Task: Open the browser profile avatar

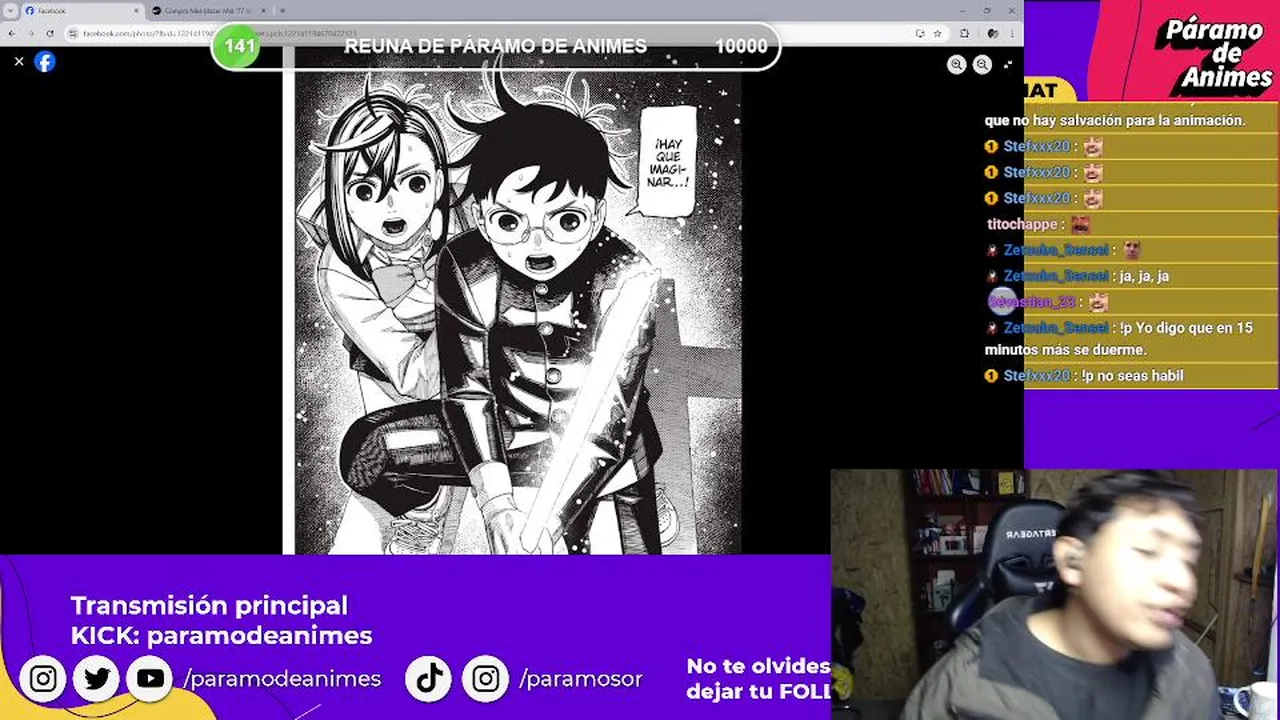Action: (x=991, y=33)
